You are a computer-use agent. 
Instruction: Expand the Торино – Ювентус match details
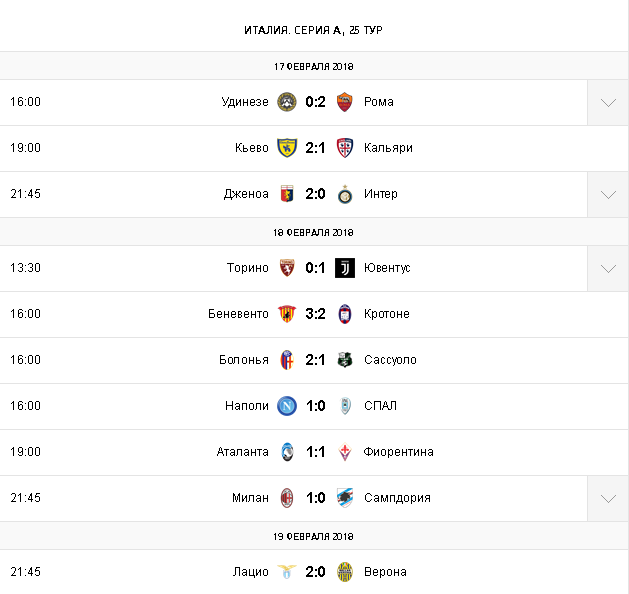click(x=608, y=268)
